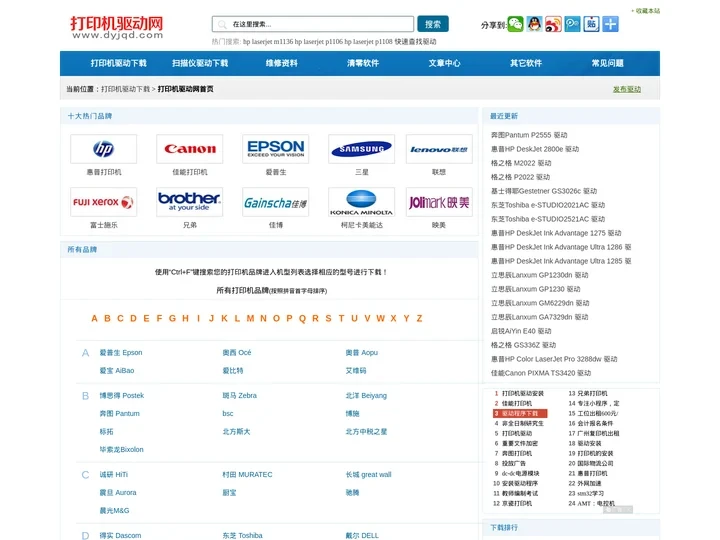Jump to letter H index

tap(186, 318)
